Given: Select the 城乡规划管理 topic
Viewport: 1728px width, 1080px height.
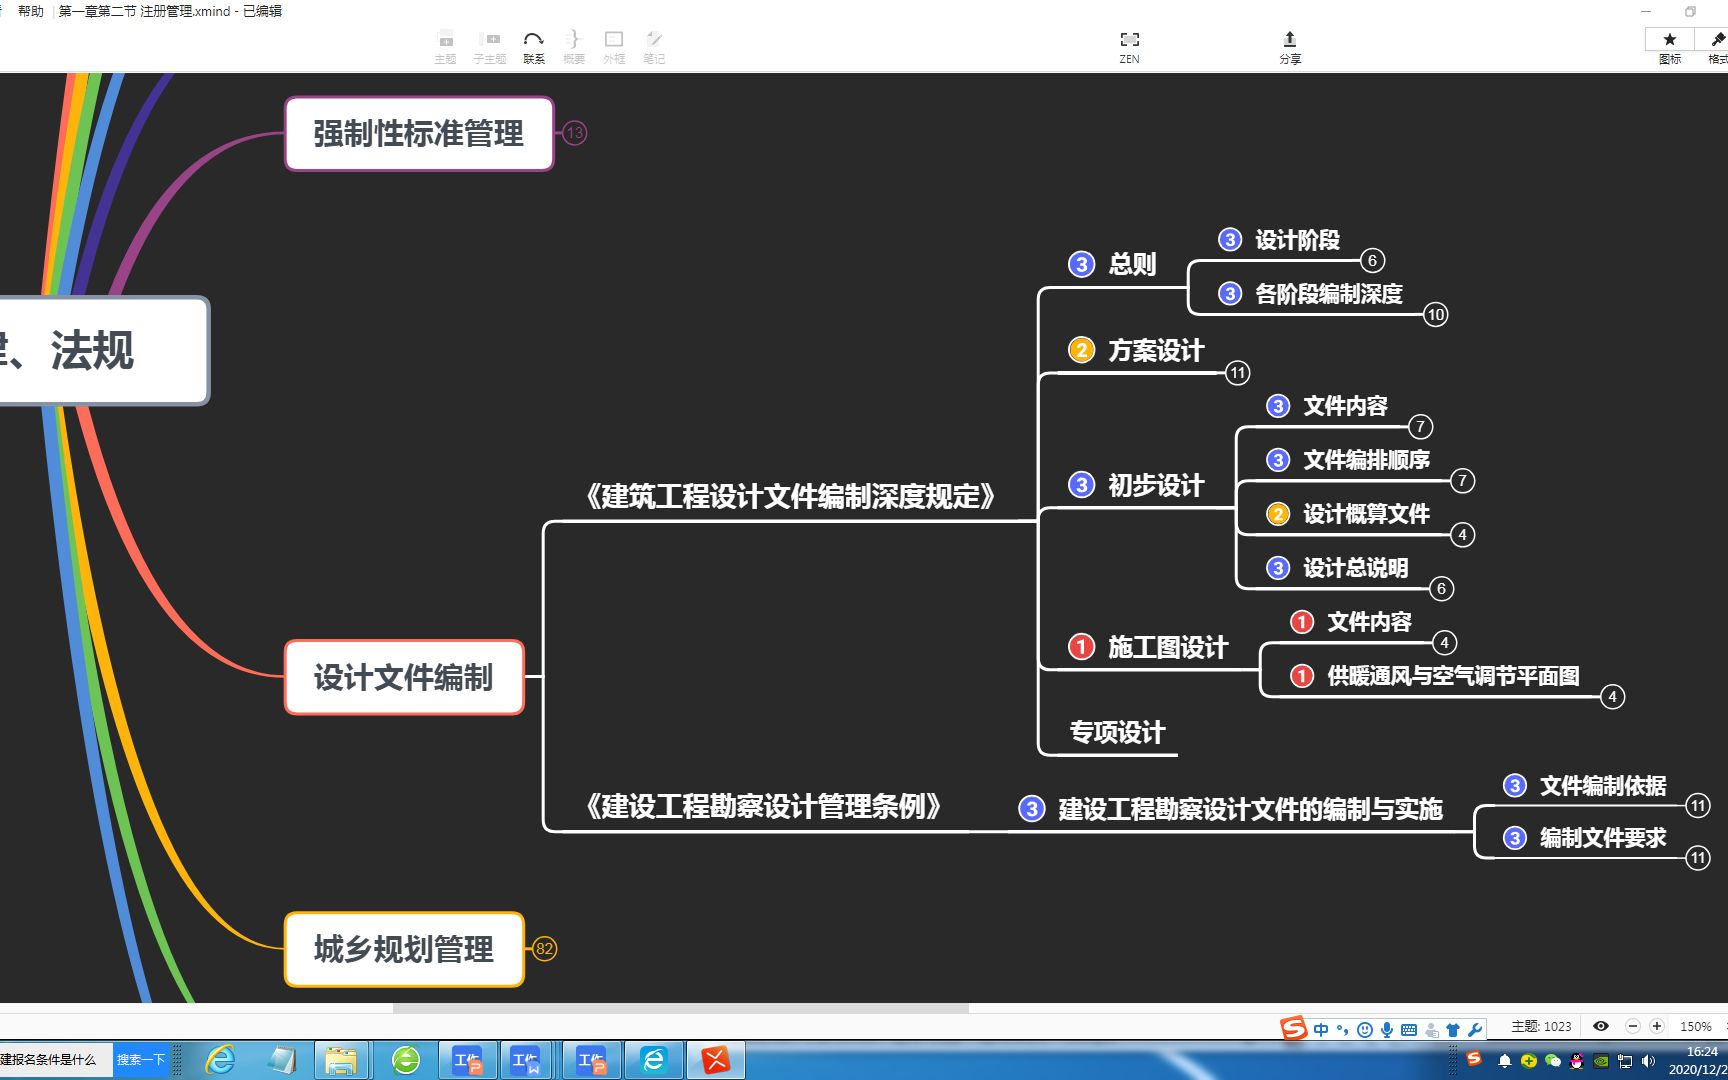Looking at the screenshot, I should point(404,949).
